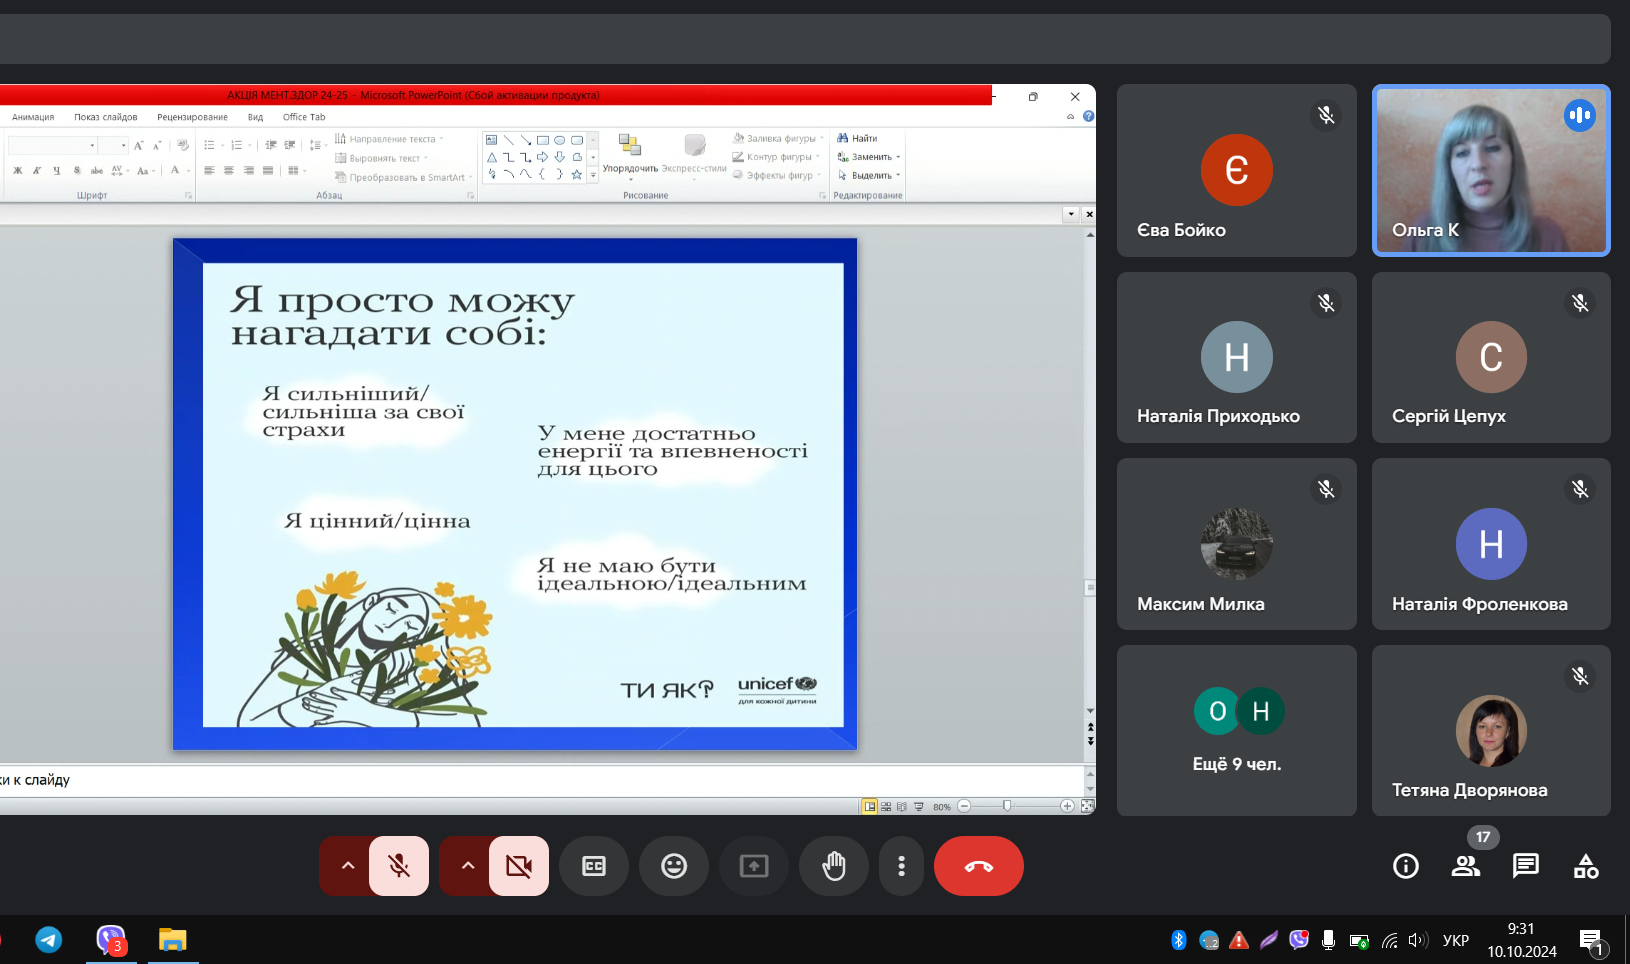Toggle closed captions
Screen dimensions: 1630x964
594,866
